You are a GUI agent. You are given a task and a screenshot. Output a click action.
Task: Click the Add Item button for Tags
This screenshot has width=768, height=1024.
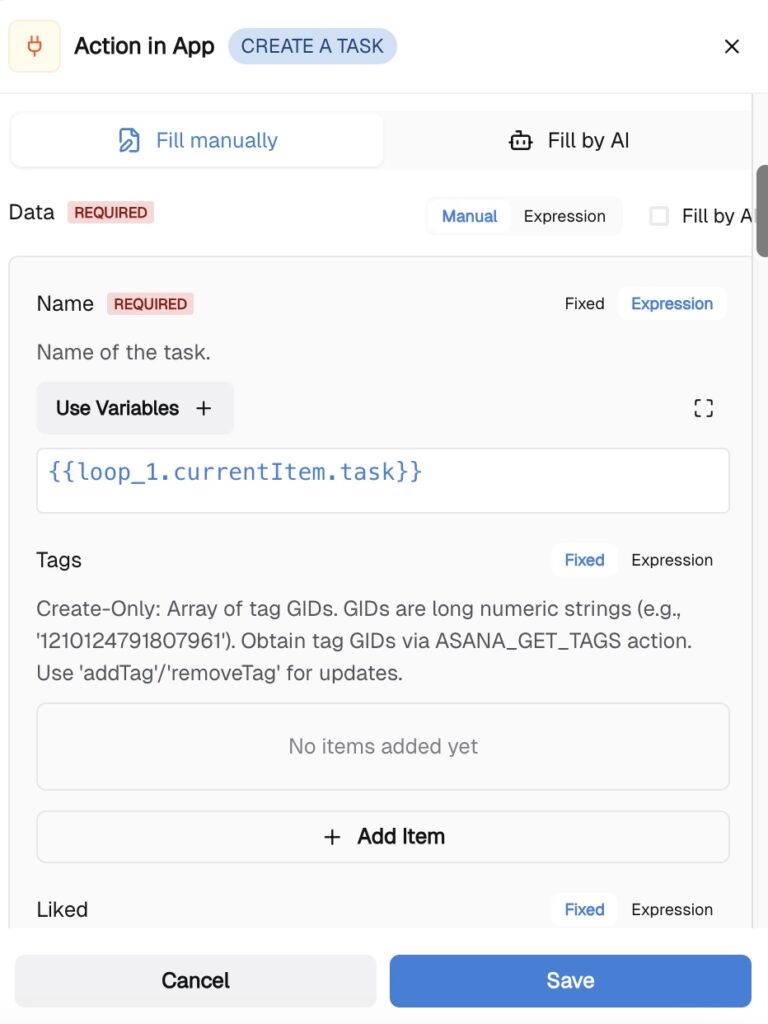click(383, 837)
